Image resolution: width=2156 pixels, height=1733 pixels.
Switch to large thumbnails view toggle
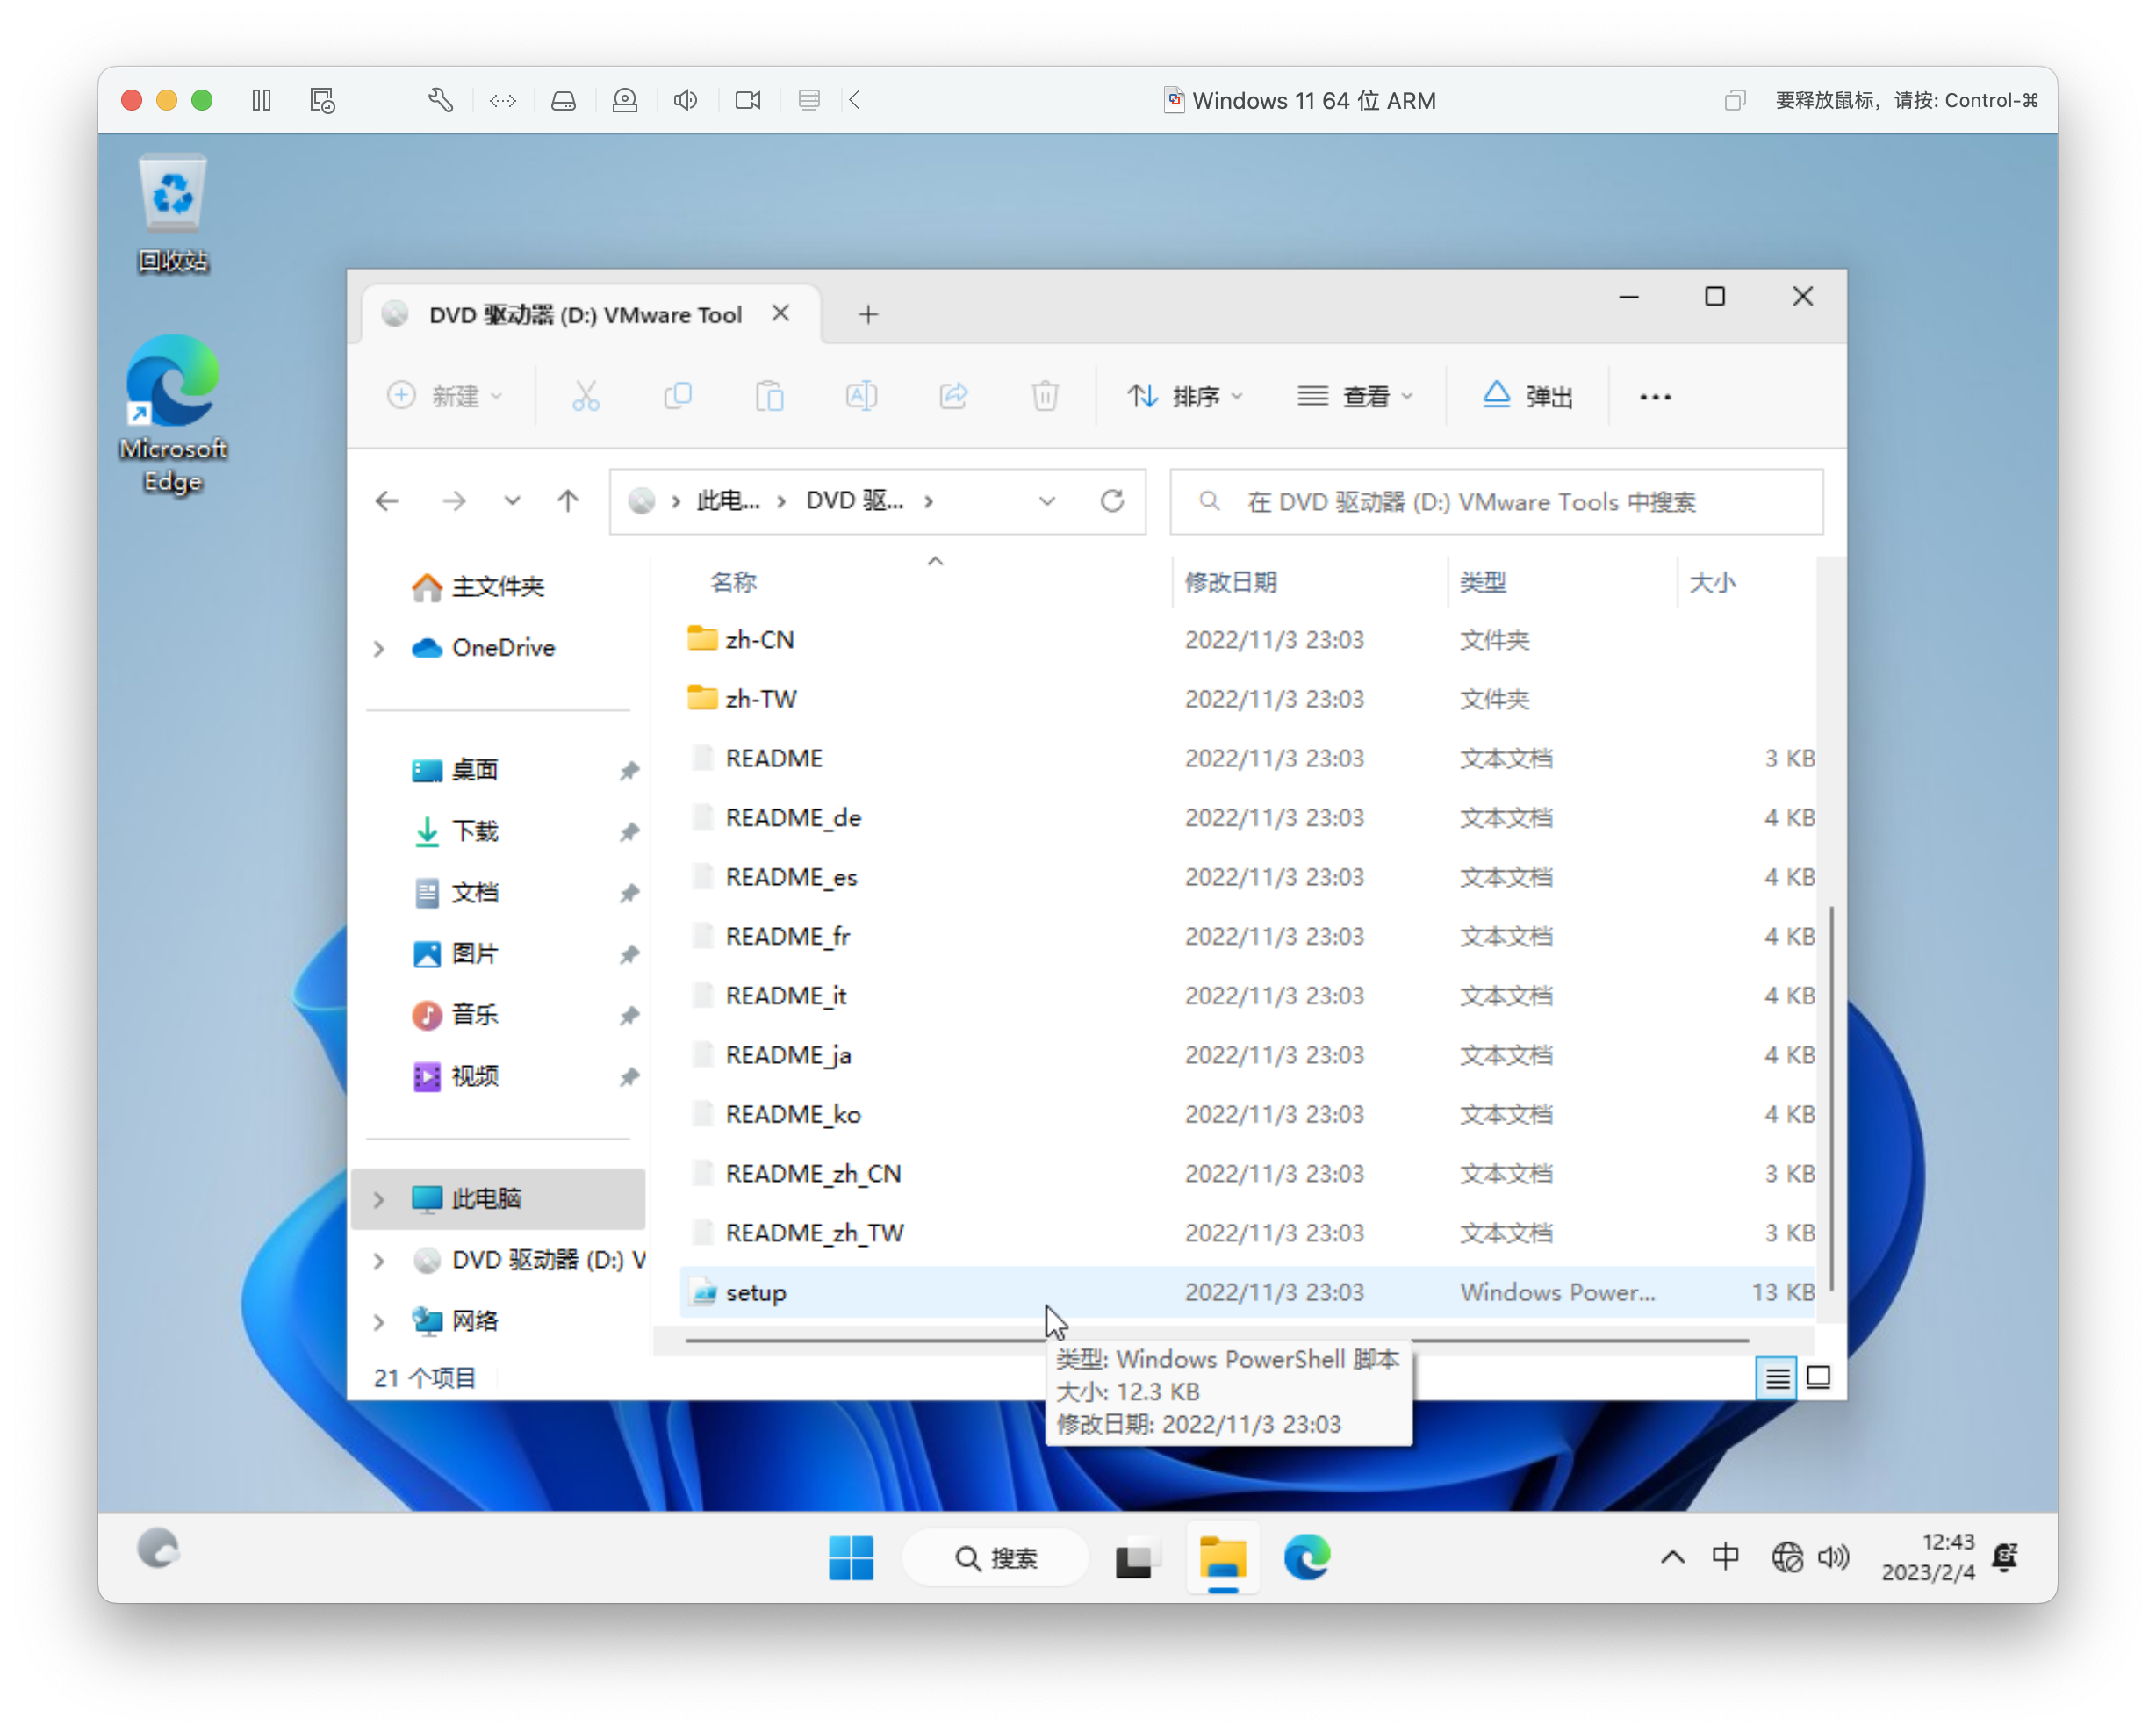pyautogui.click(x=1819, y=1378)
